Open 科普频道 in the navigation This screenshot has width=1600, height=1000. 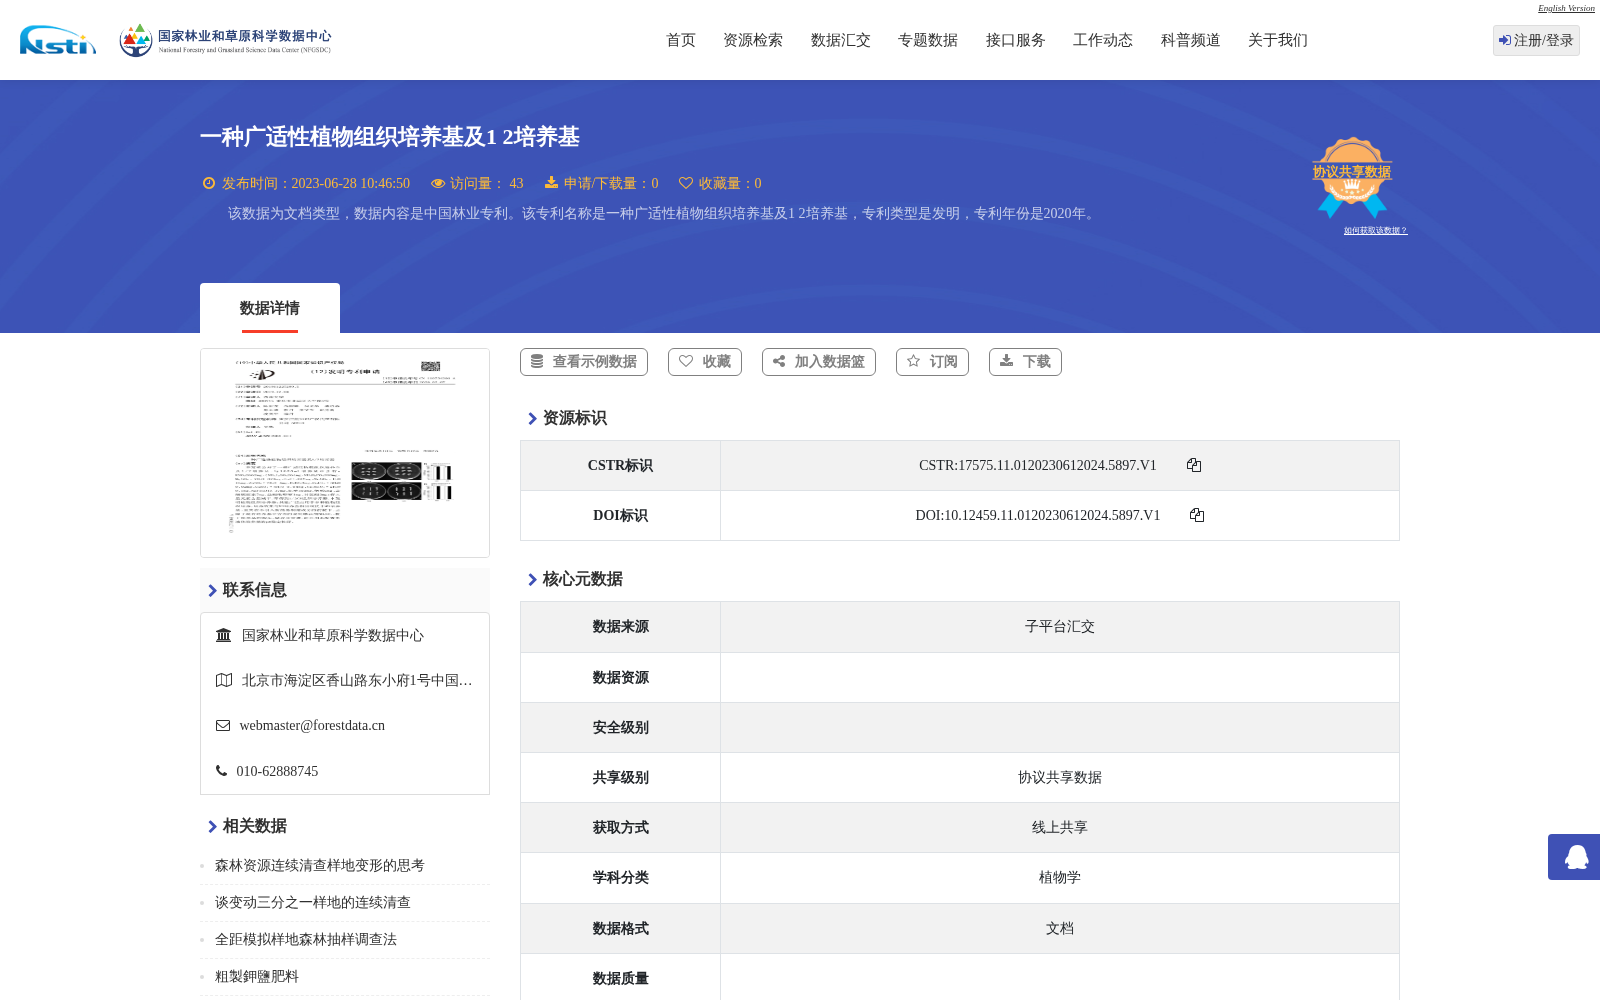point(1191,40)
